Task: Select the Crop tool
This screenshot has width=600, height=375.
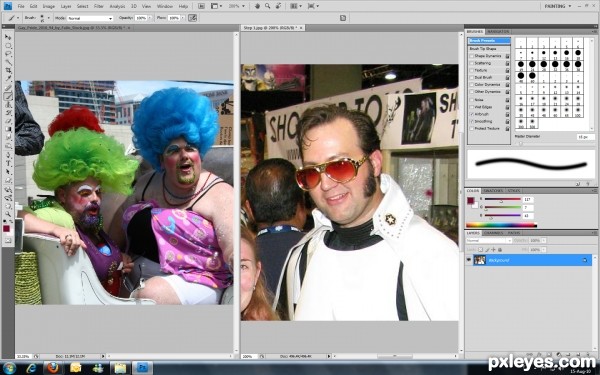Action: tap(8, 71)
